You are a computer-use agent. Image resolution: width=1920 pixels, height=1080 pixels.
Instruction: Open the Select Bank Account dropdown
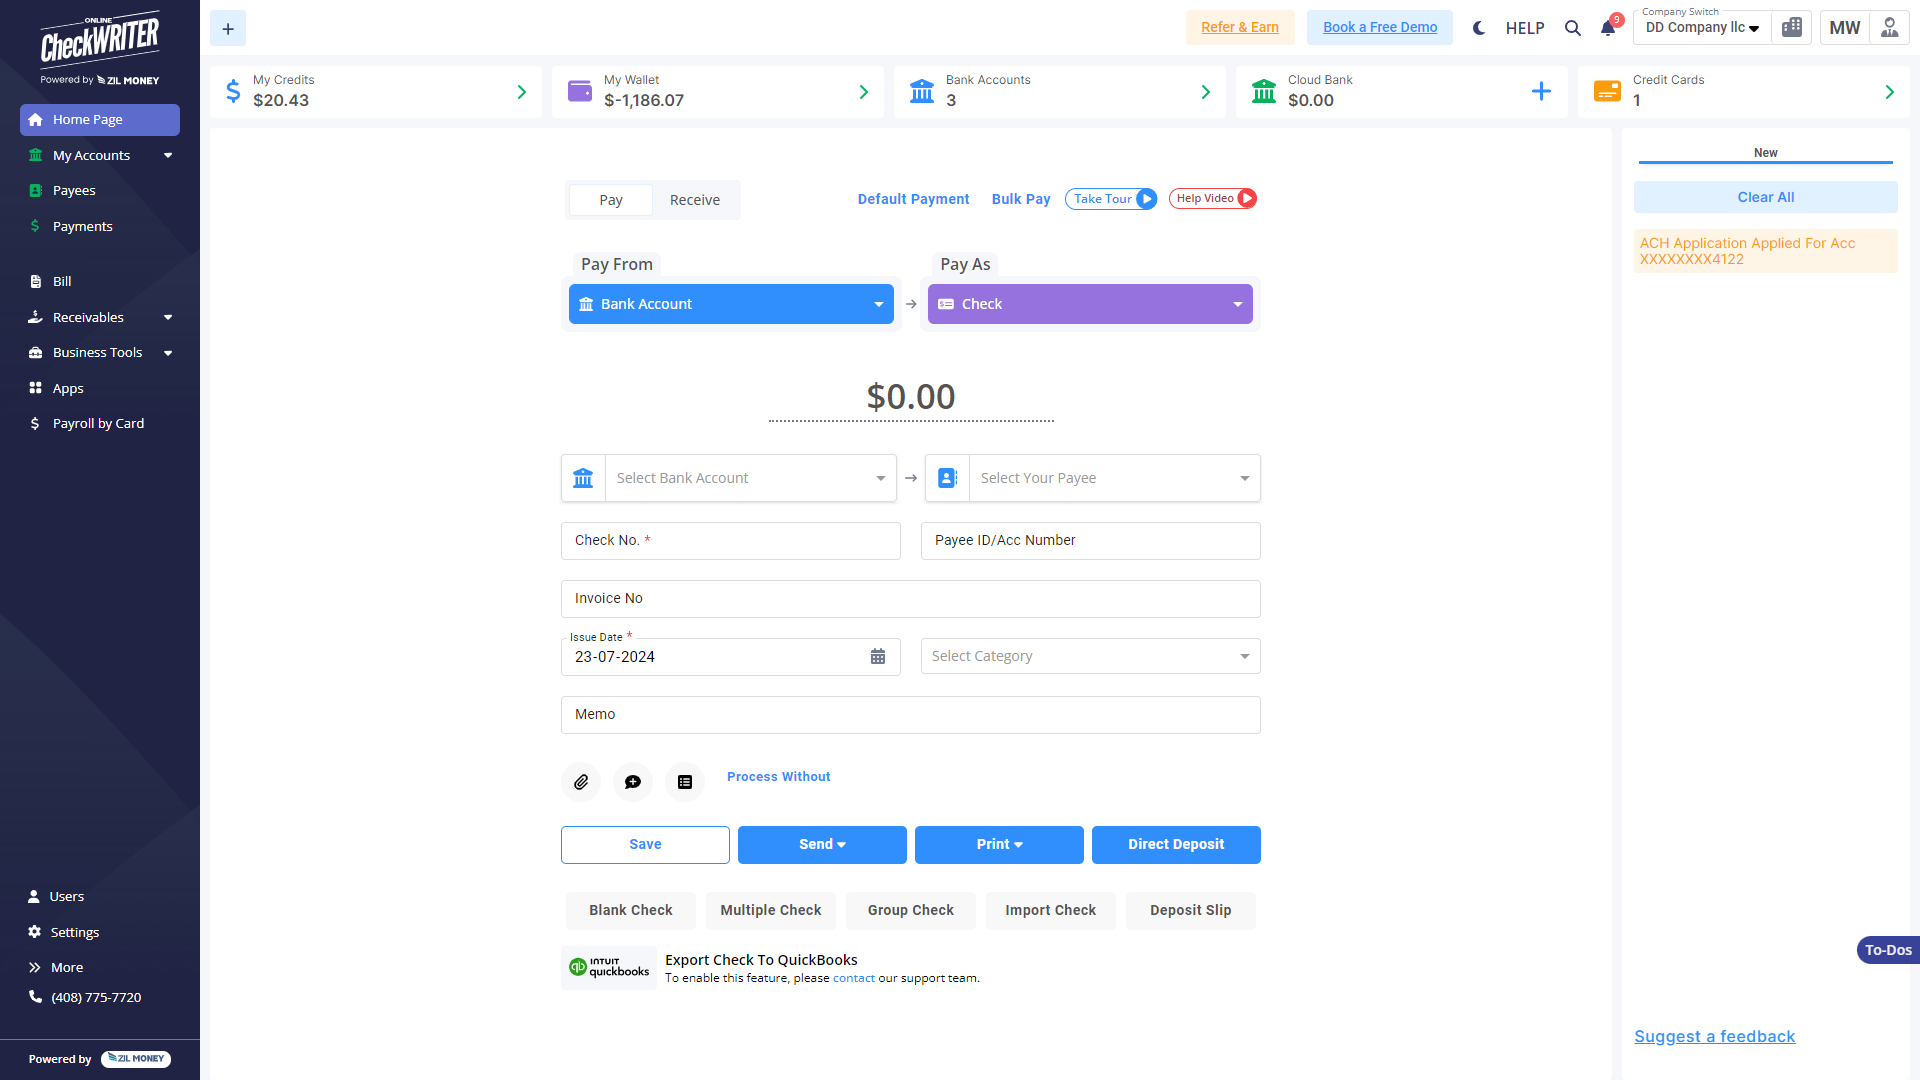[x=750, y=478]
